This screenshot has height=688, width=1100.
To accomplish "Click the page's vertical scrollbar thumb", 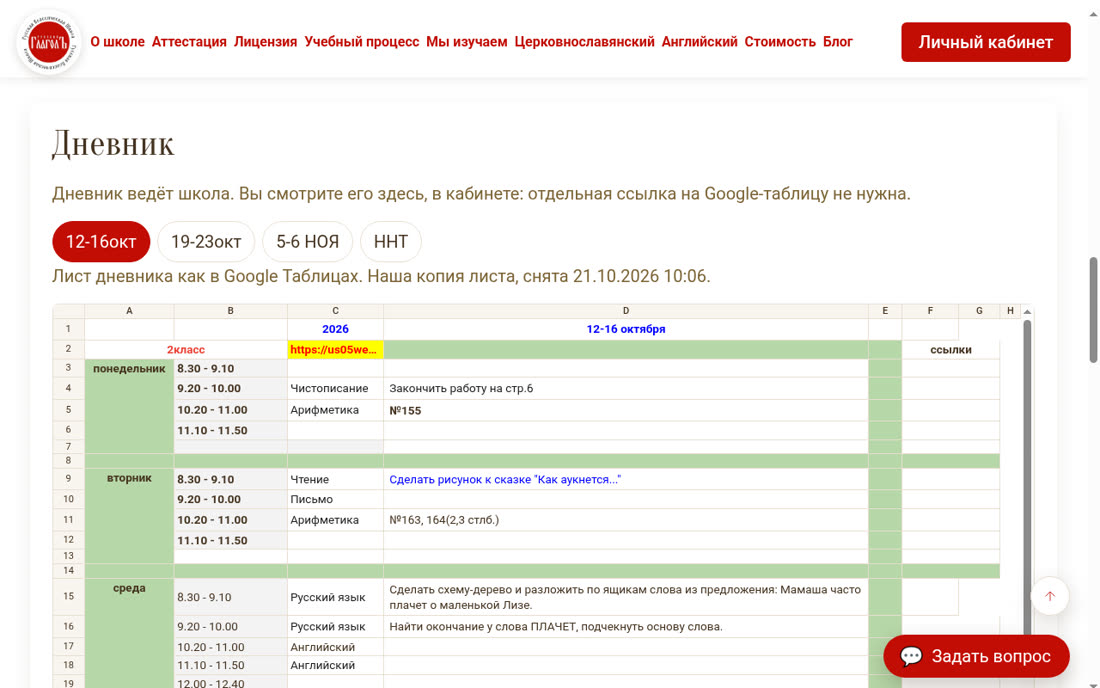I will (1093, 310).
